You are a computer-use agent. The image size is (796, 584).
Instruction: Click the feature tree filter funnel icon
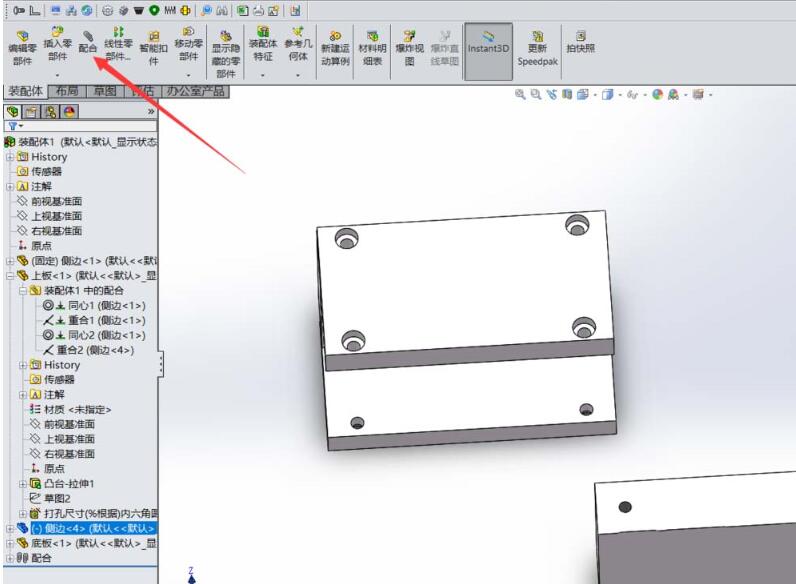coord(12,127)
